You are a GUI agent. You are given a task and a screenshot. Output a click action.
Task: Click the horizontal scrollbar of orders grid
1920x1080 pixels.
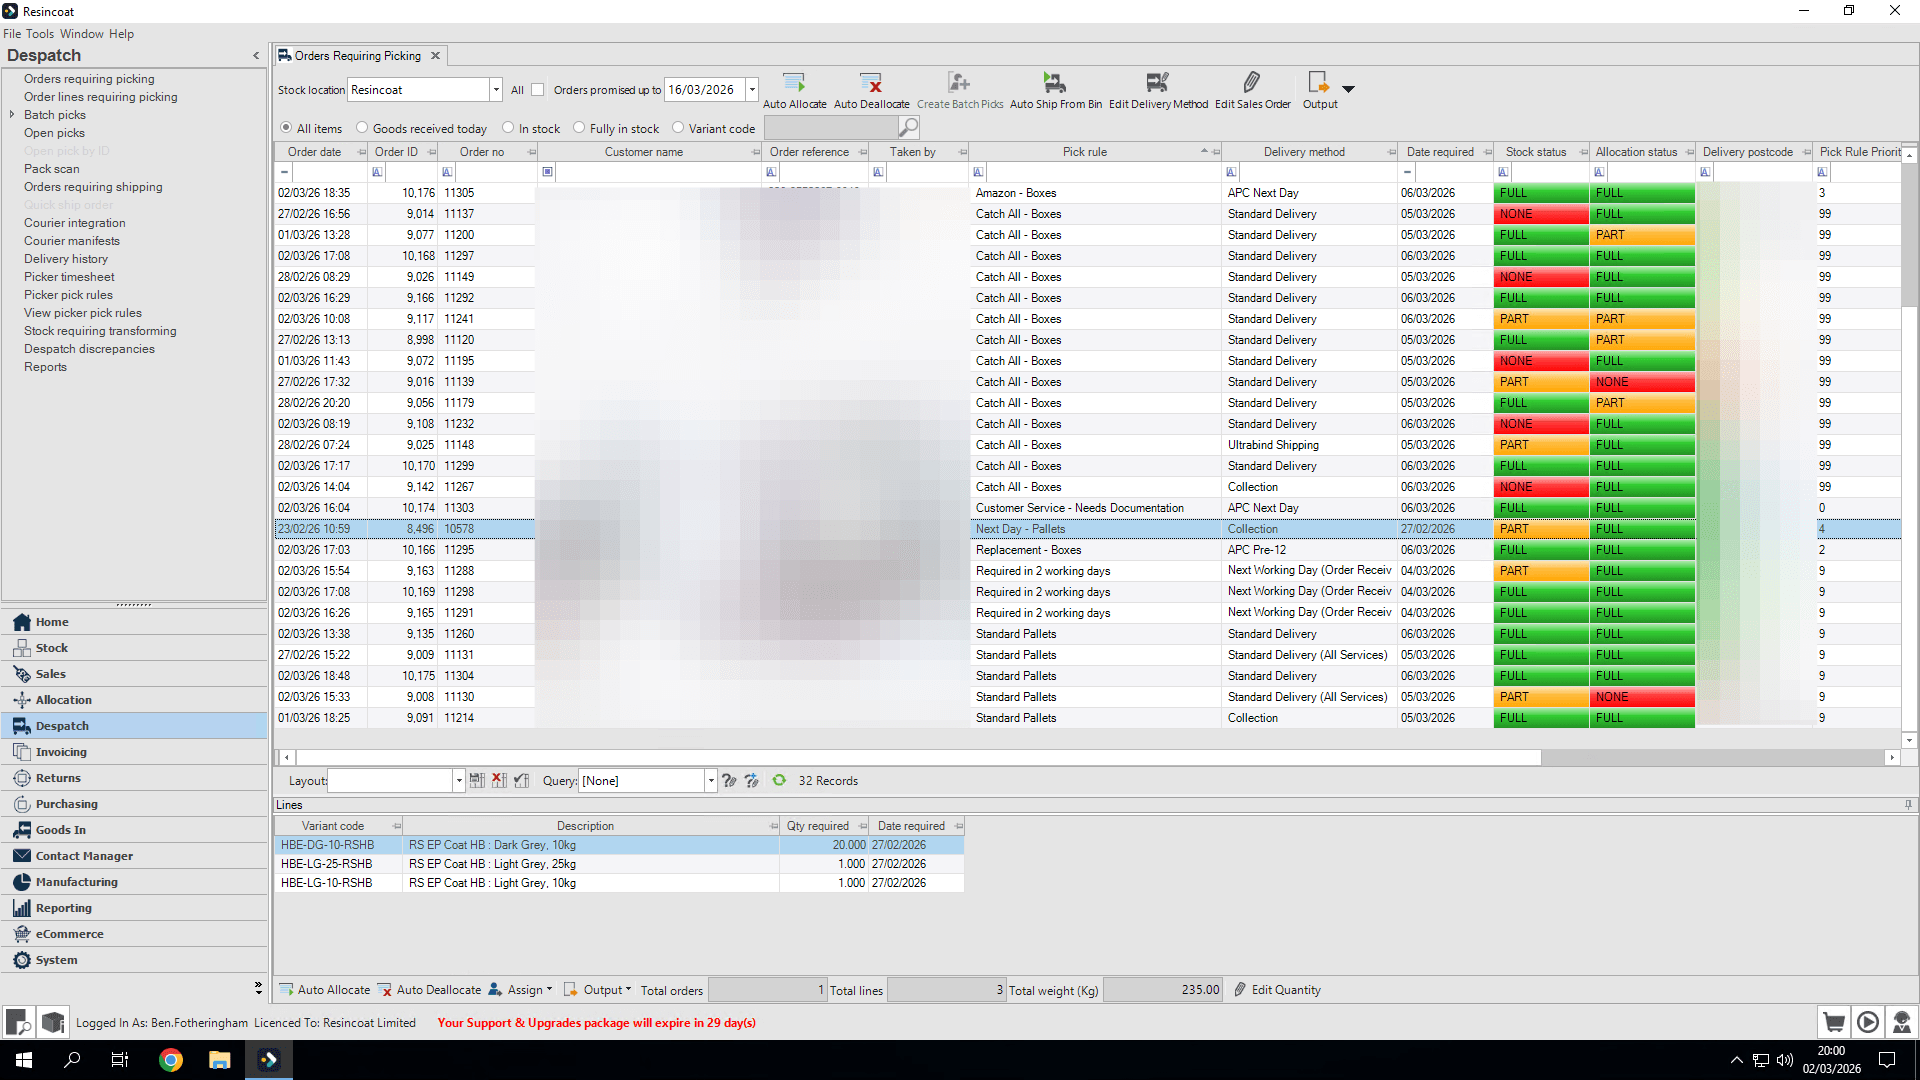(918, 758)
